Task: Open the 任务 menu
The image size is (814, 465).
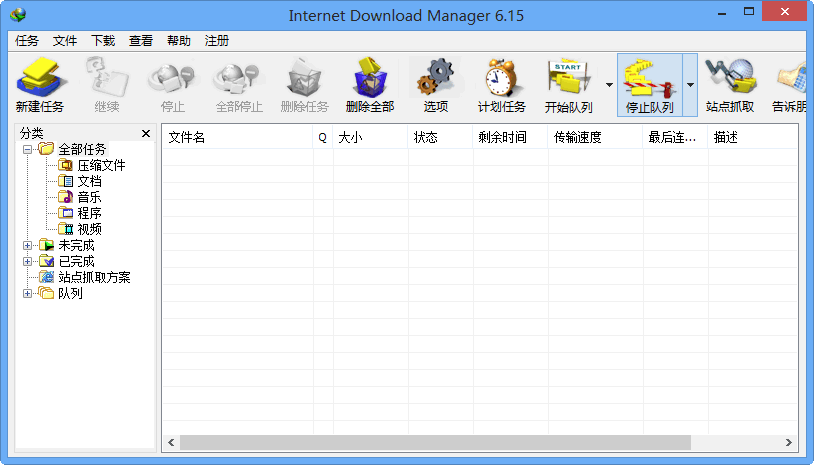Action: click(x=27, y=40)
